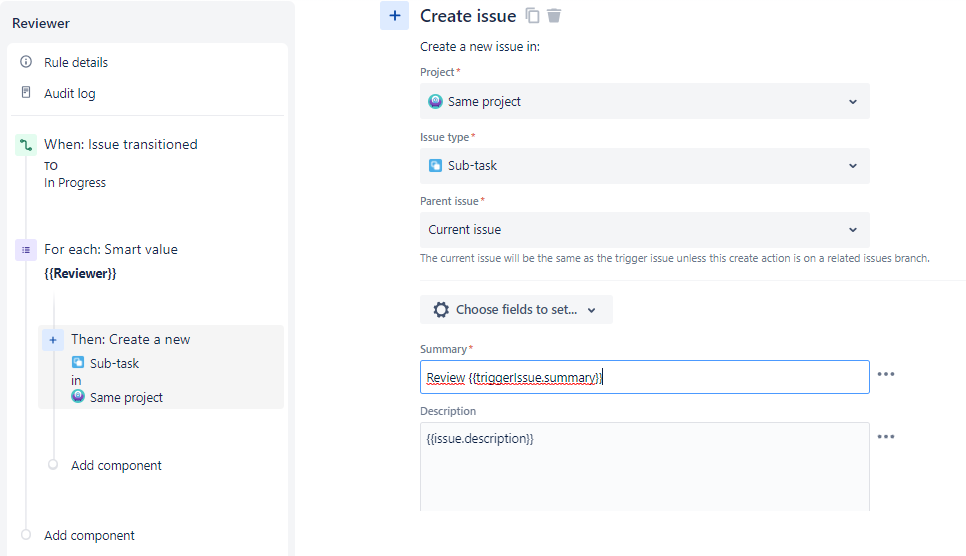966x556 pixels.
Task: Click the Audit log document icon
Action: pos(26,92)
